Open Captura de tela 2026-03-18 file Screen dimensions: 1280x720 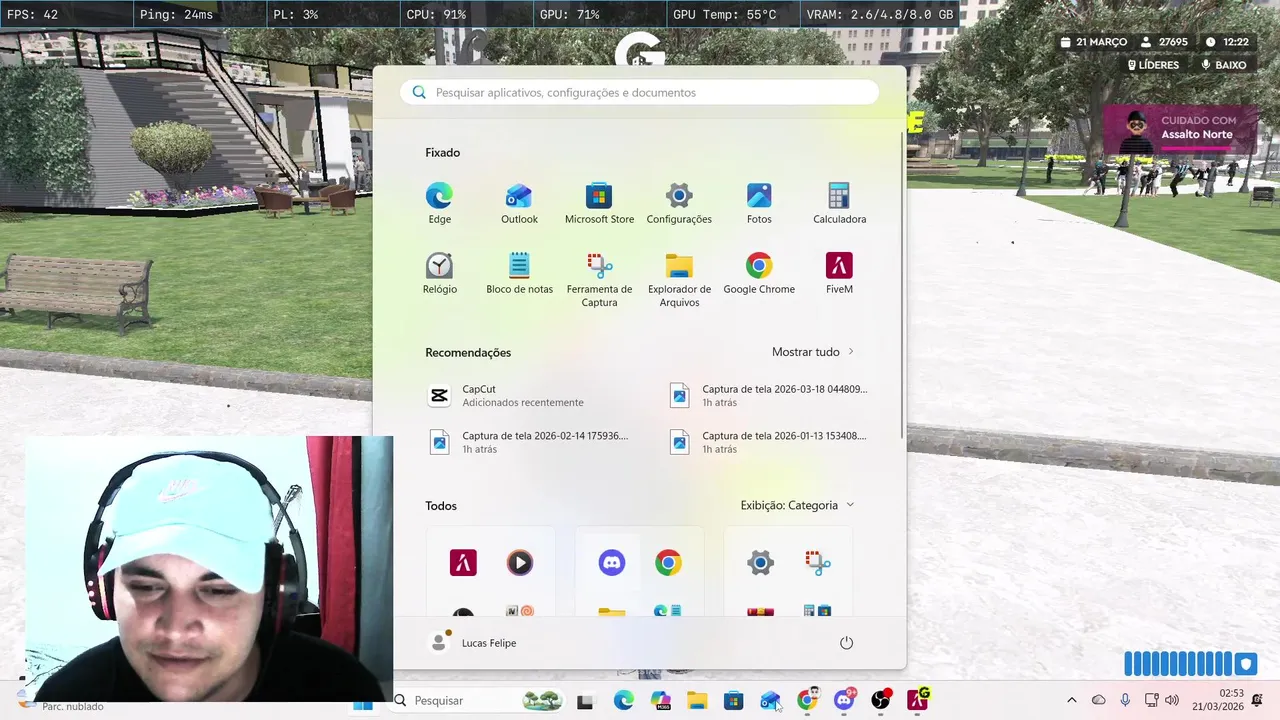coord(768,395)
